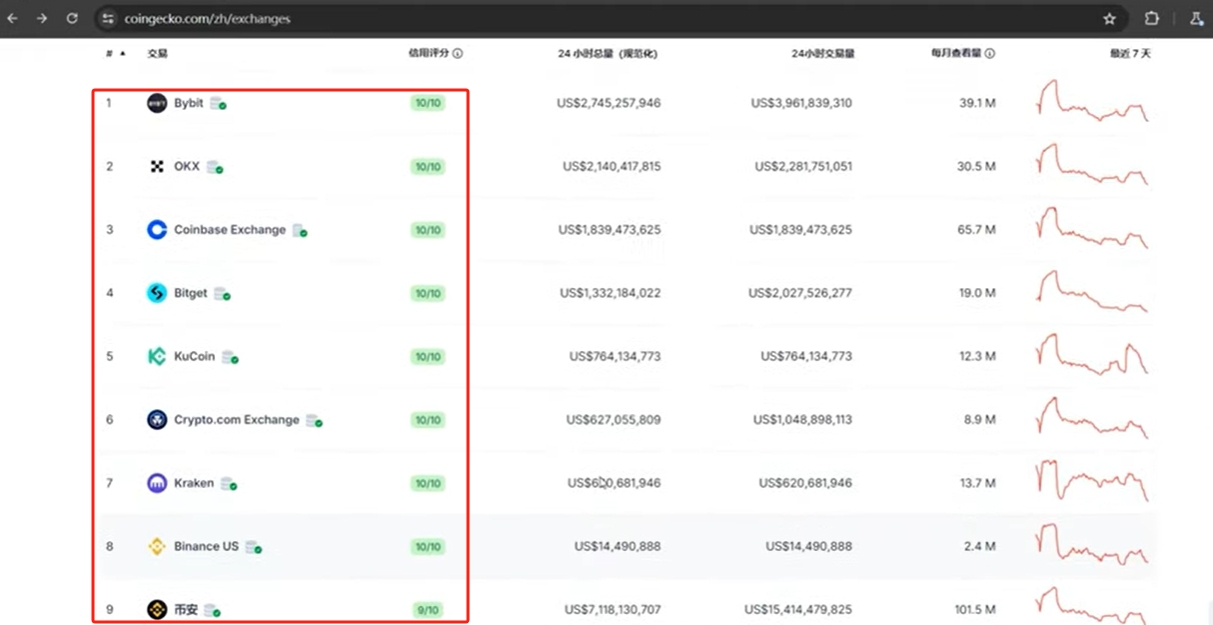This screenshot has width=1213, height=625.
Task: Go back using browser back arrow
Action: pos(13,18)
